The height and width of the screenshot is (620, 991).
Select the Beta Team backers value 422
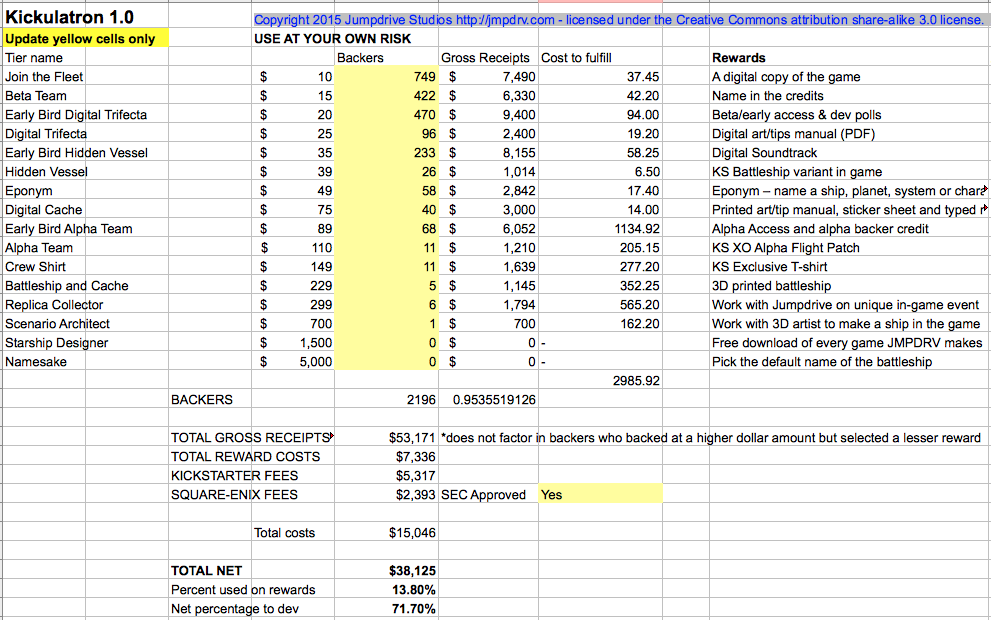pos(386,96)
